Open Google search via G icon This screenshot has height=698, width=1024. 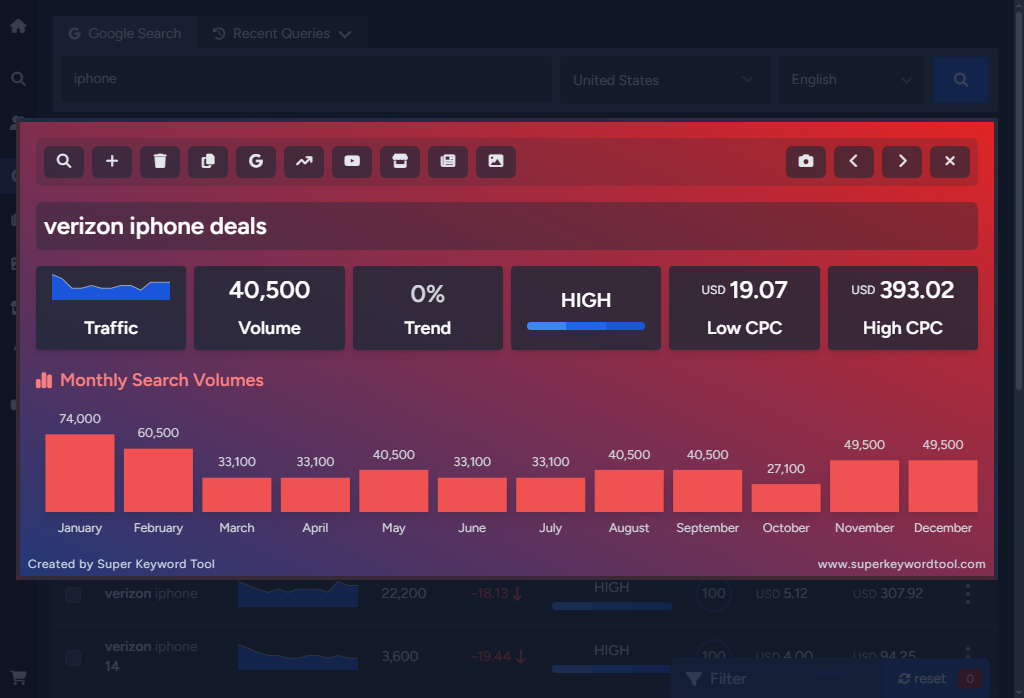256,161
